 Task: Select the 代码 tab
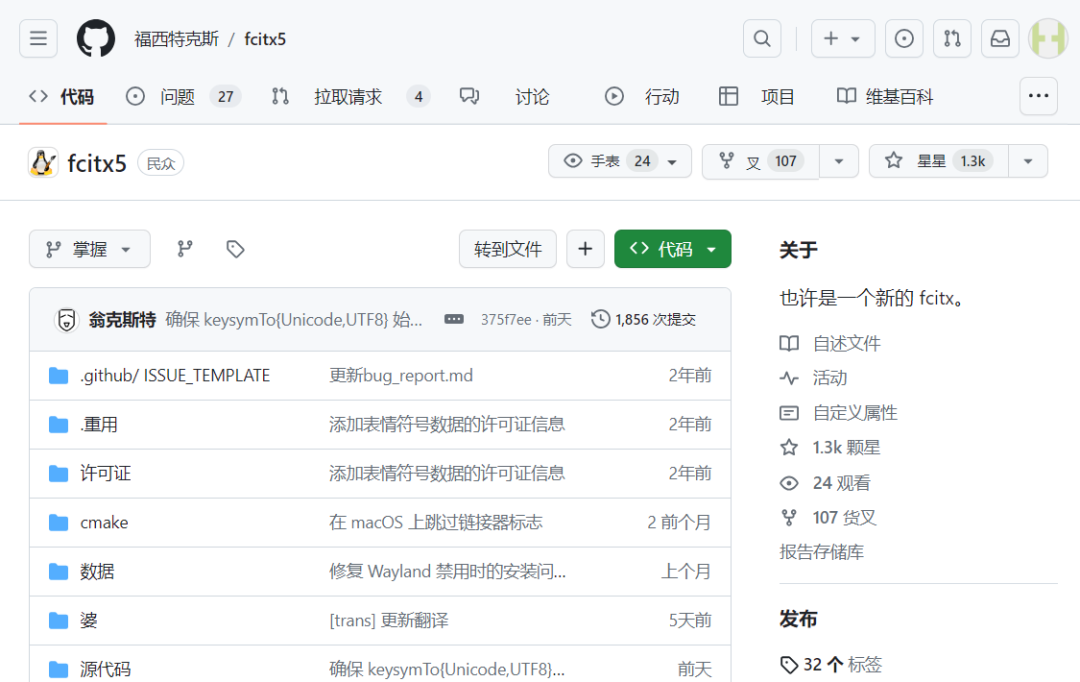coord(61,96)
